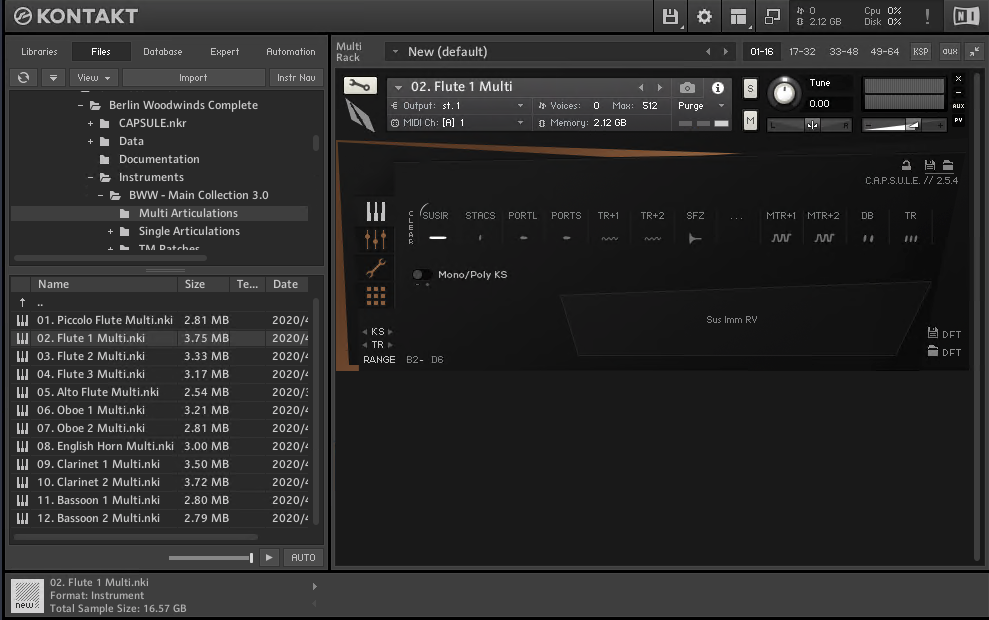This screenshot has width=989, height=620.
Task: Collapse Berlin Woodwinds Complete folder
Action: coord(80,105)
